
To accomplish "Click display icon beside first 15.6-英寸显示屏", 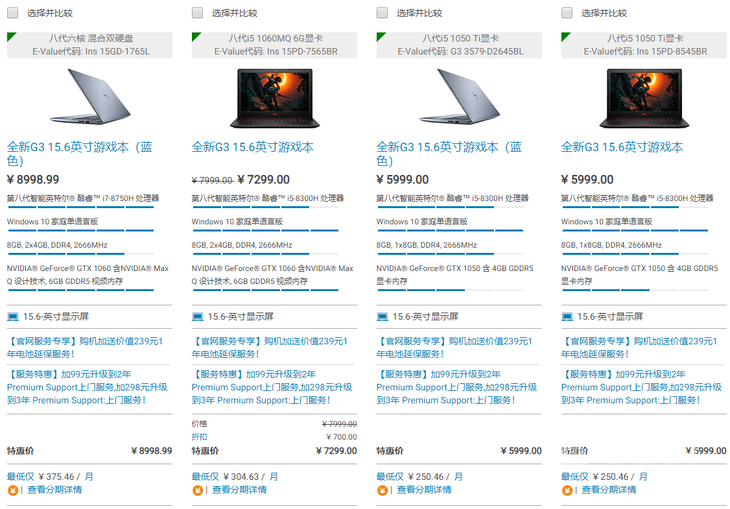I will click(x=13, y=317).
